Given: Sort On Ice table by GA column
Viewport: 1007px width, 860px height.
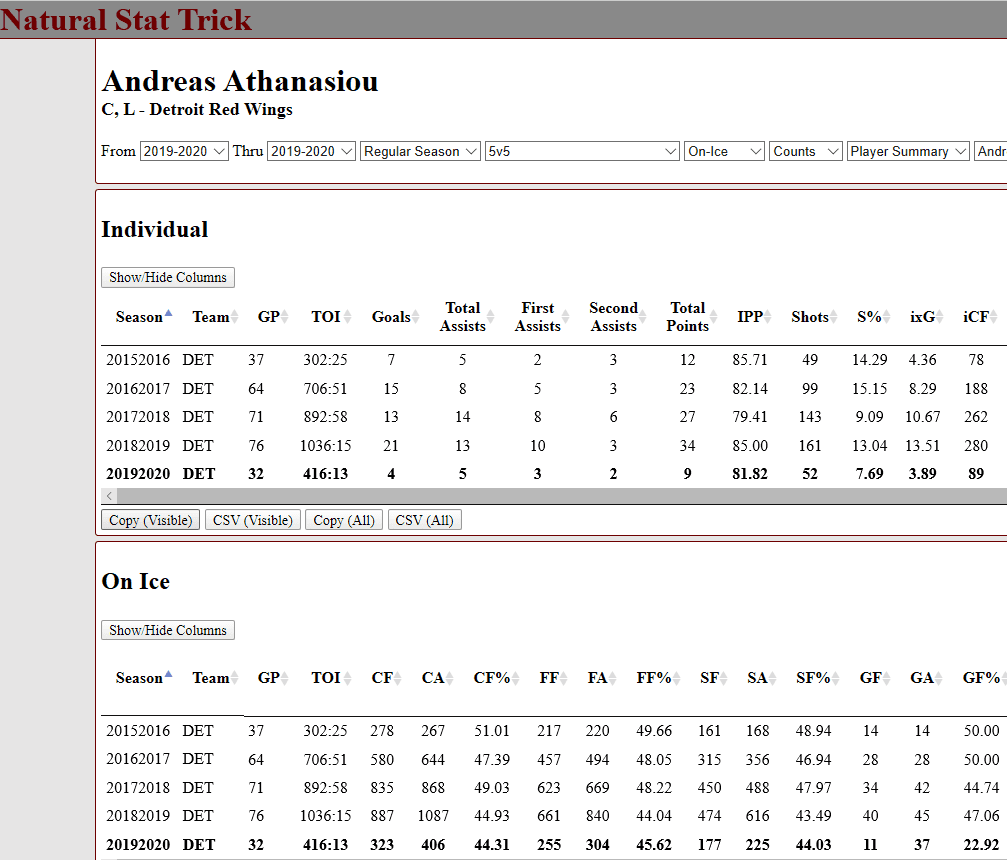Looking at the screenshot, I should pos(922,678).
